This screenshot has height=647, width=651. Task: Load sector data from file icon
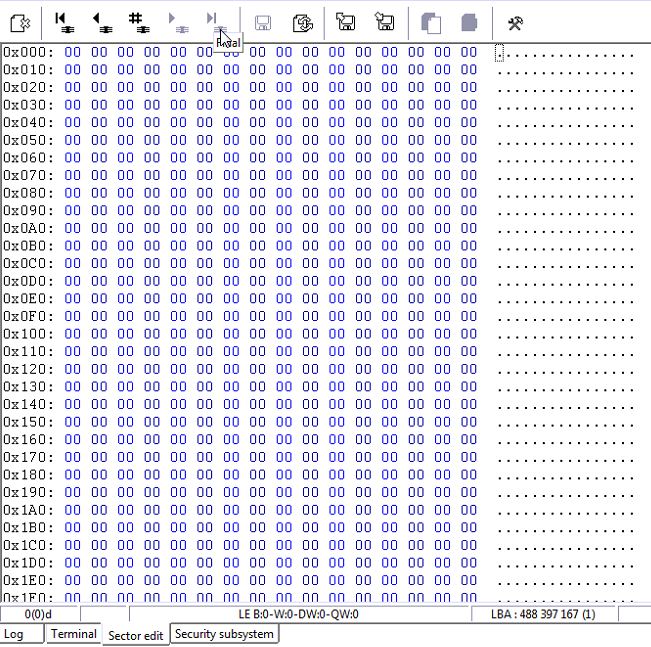pyautogui.click(x=345, y=22)
